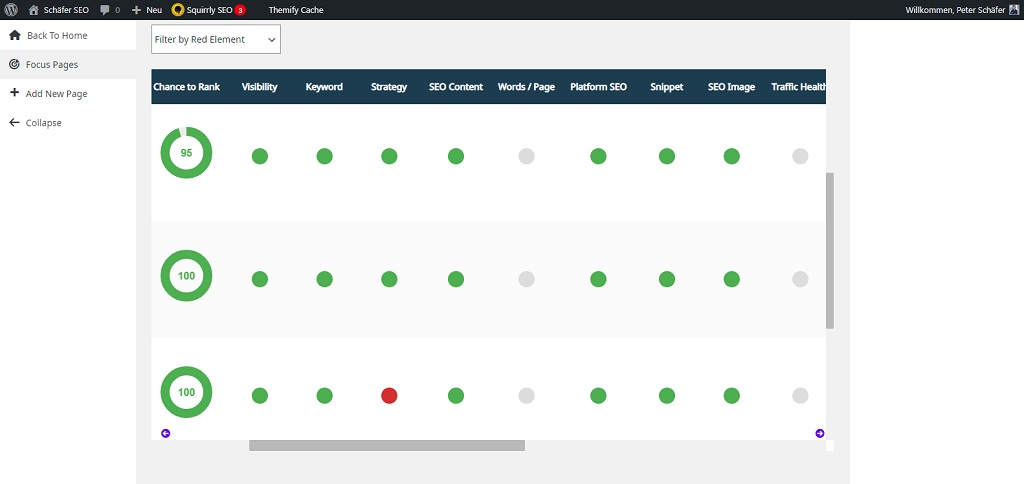This screenshot has width=1024, height=484.
Task: Click the Visibility column header
Action: coord(259,87)
